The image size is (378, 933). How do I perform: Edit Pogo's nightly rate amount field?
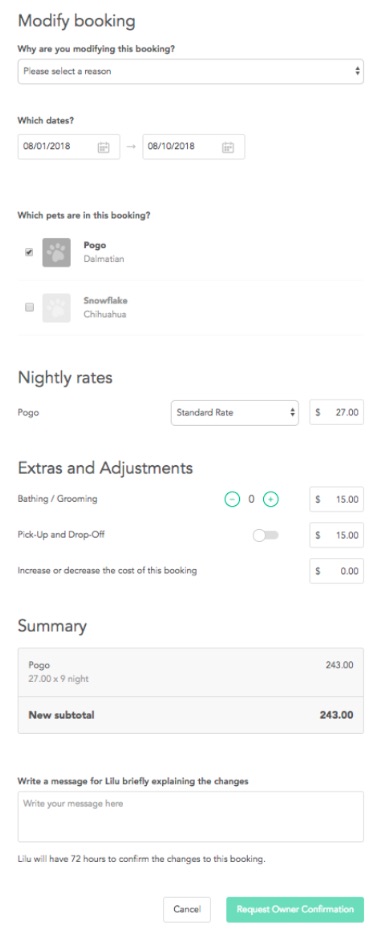point(336,412)
